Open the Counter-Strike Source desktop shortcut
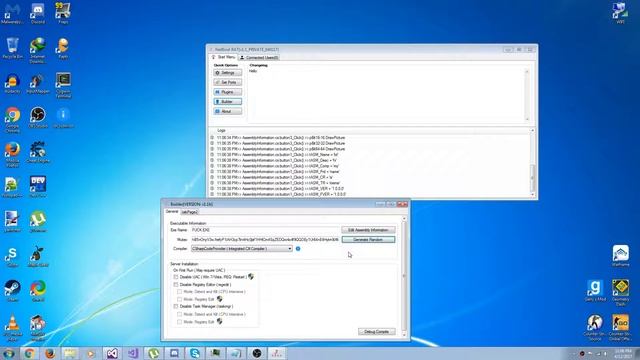 [x=595, y=327]
